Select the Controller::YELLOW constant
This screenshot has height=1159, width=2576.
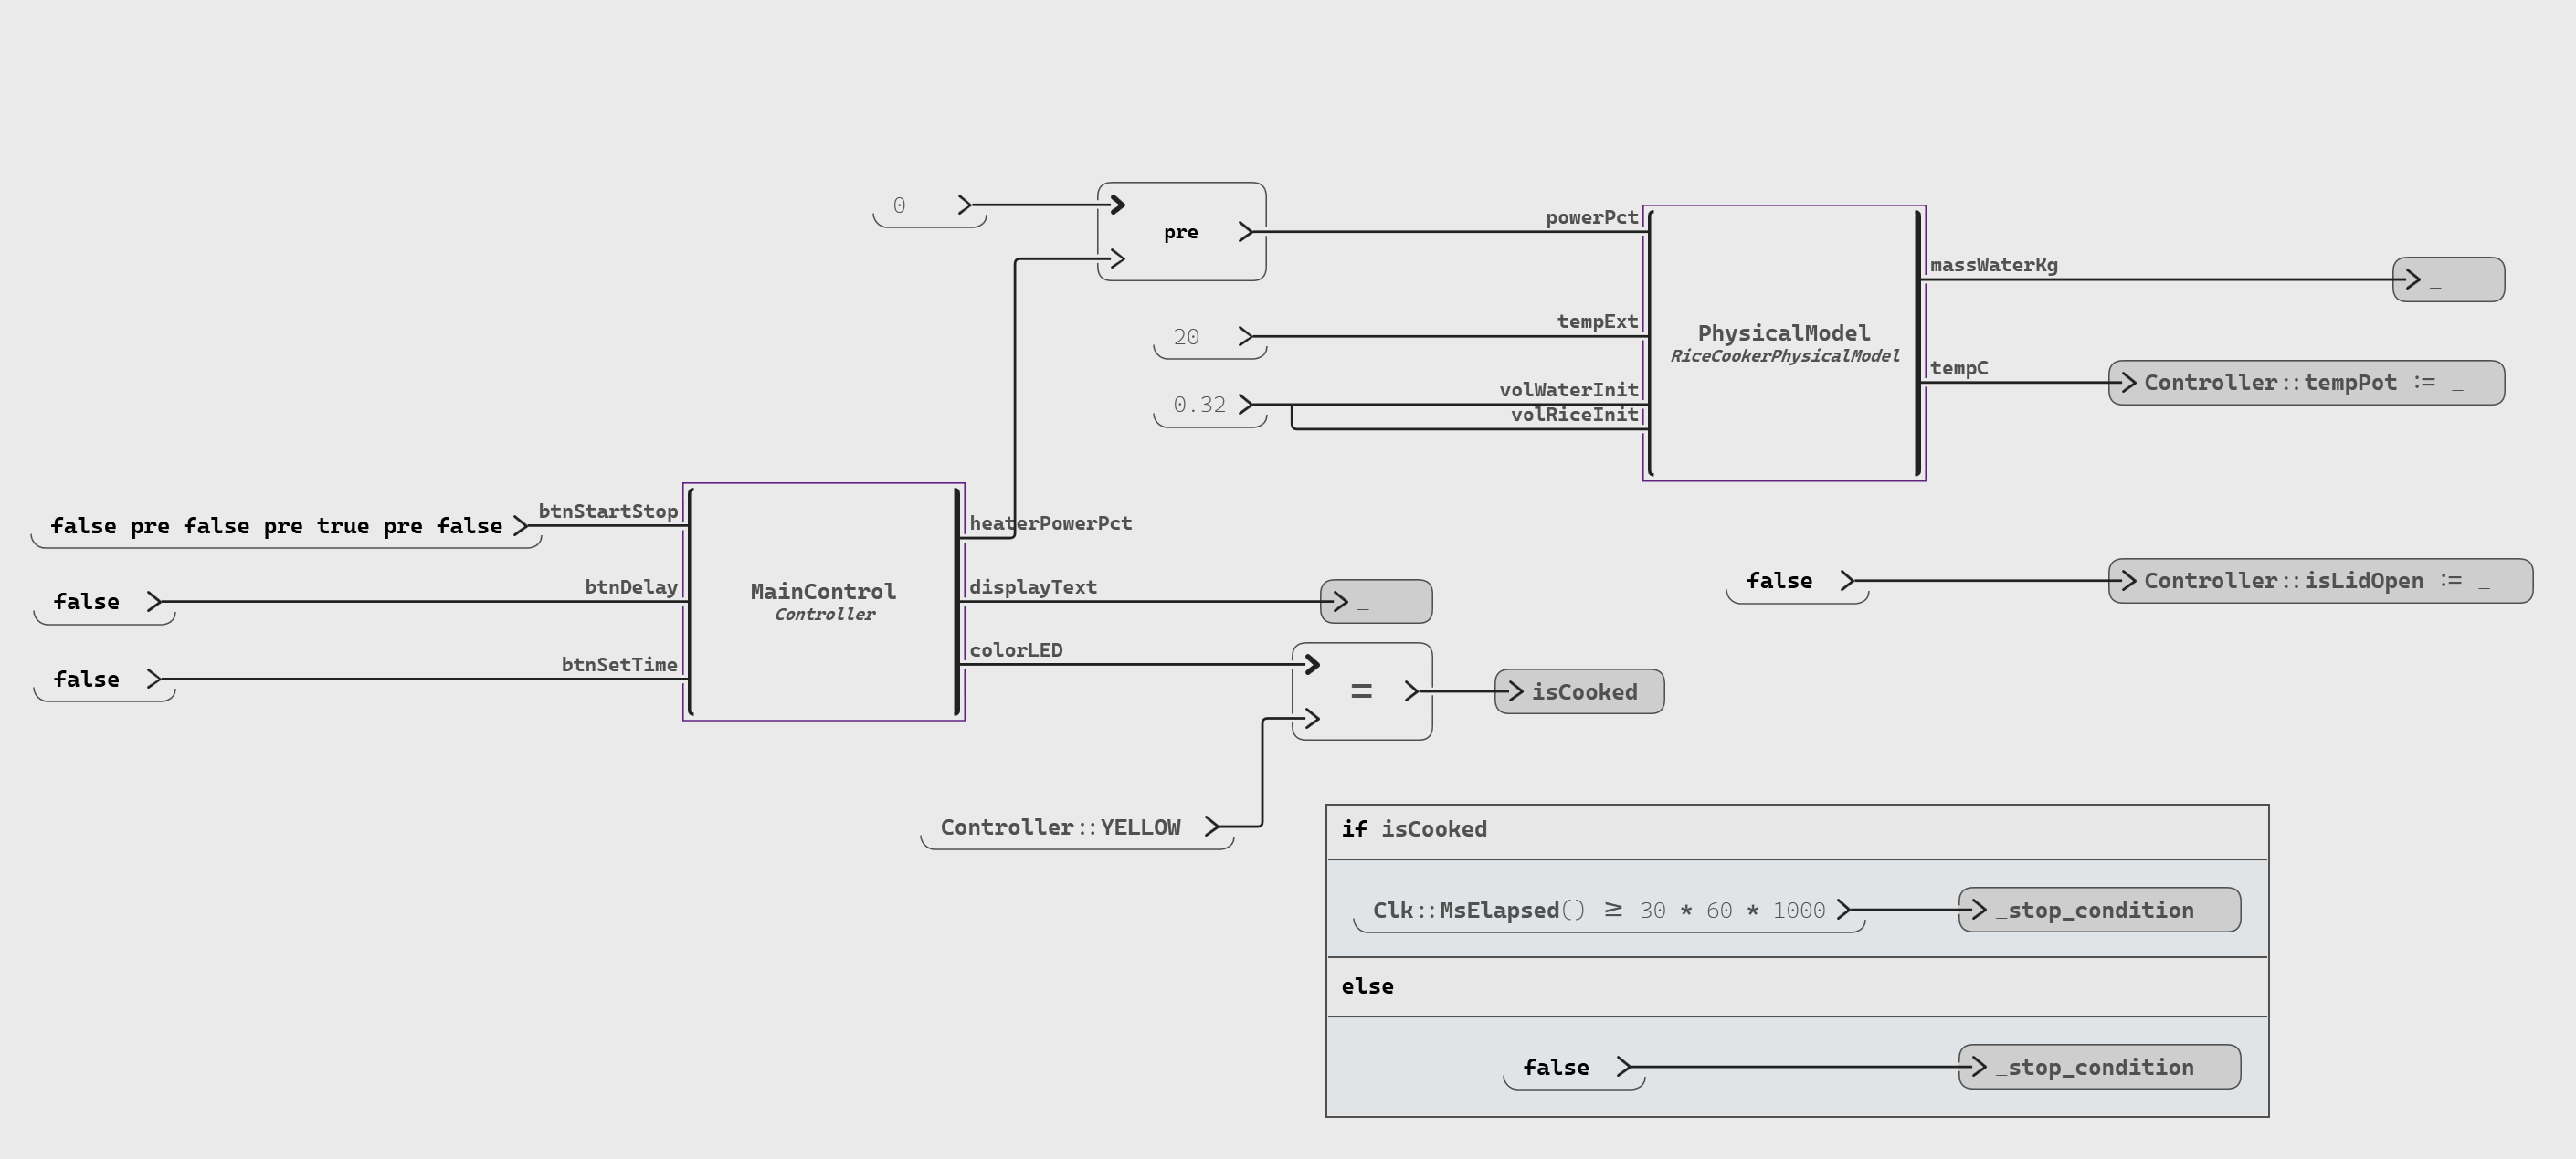pyautogui.click(x=1061, y=828)
